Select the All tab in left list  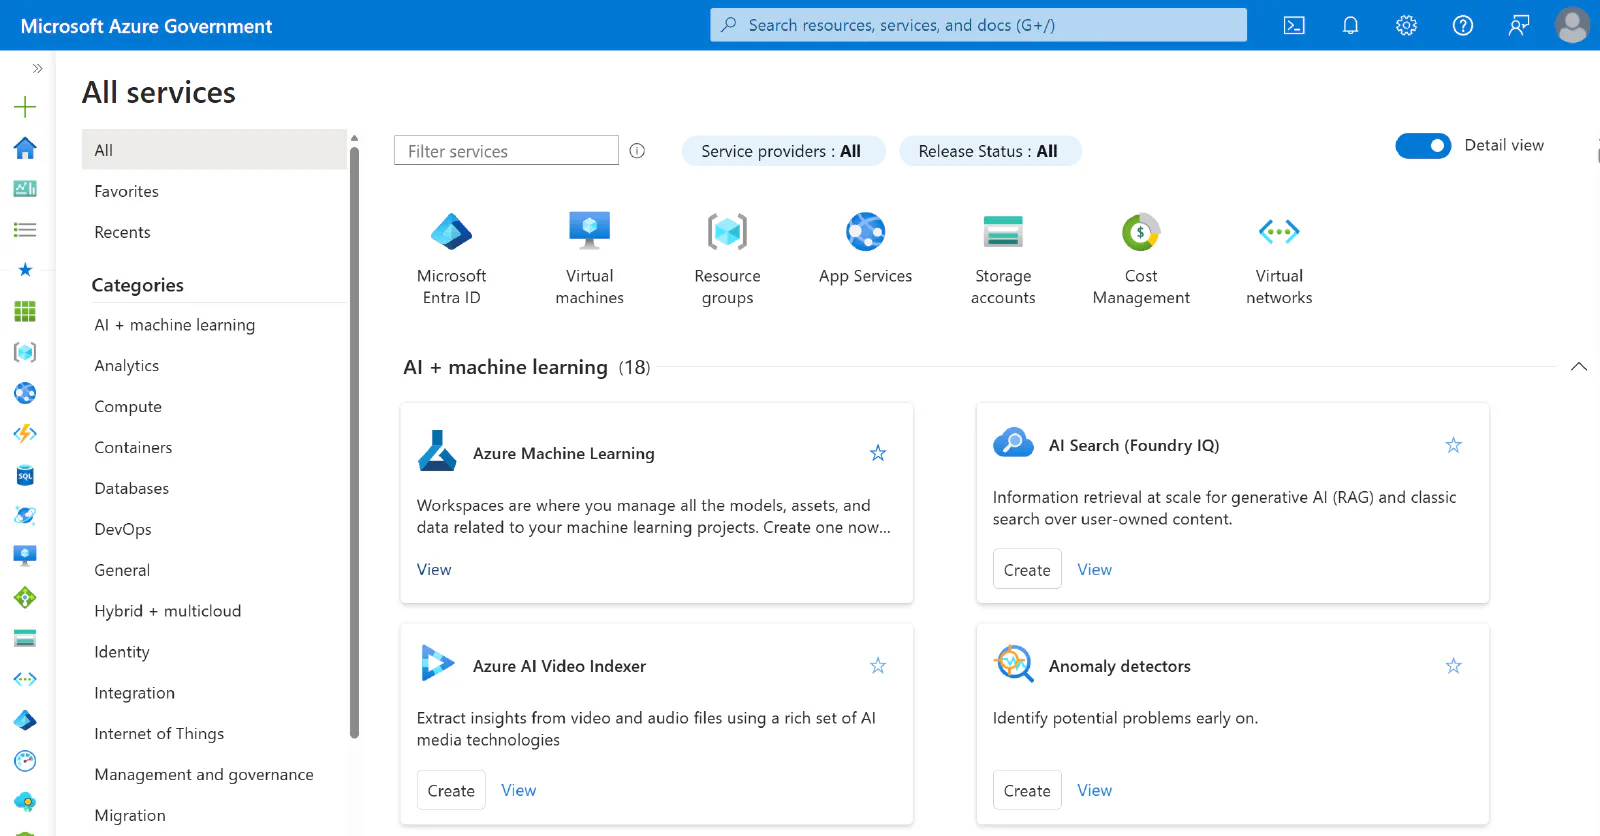[x=214, y=150]
